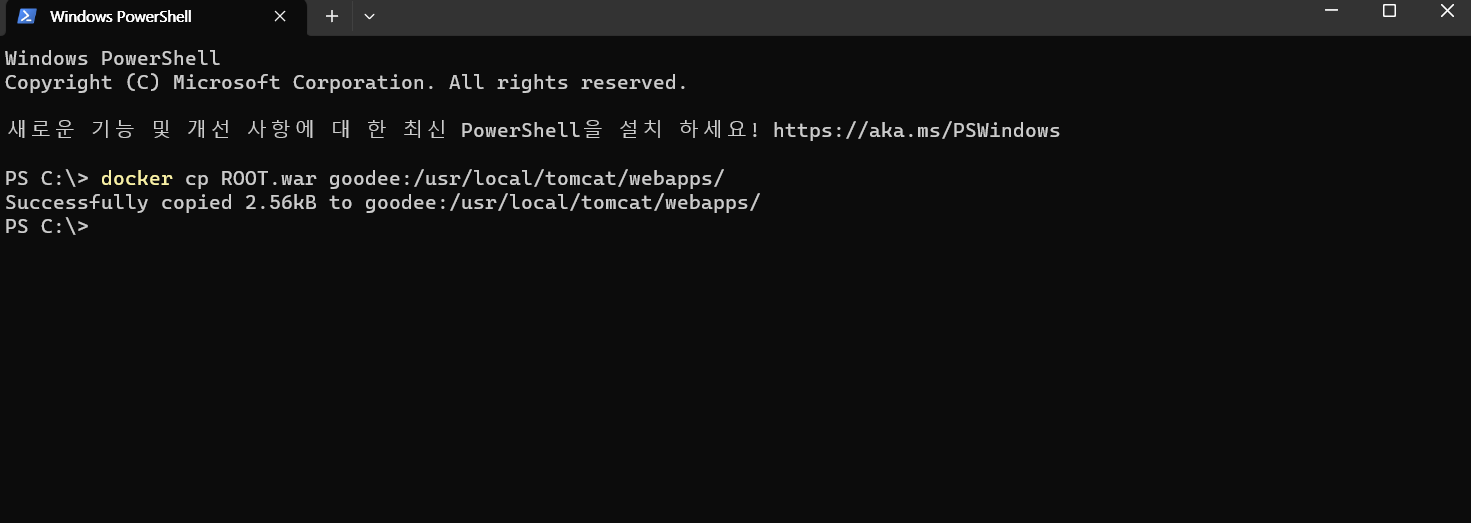Close the terminal window

(1447, 11)
